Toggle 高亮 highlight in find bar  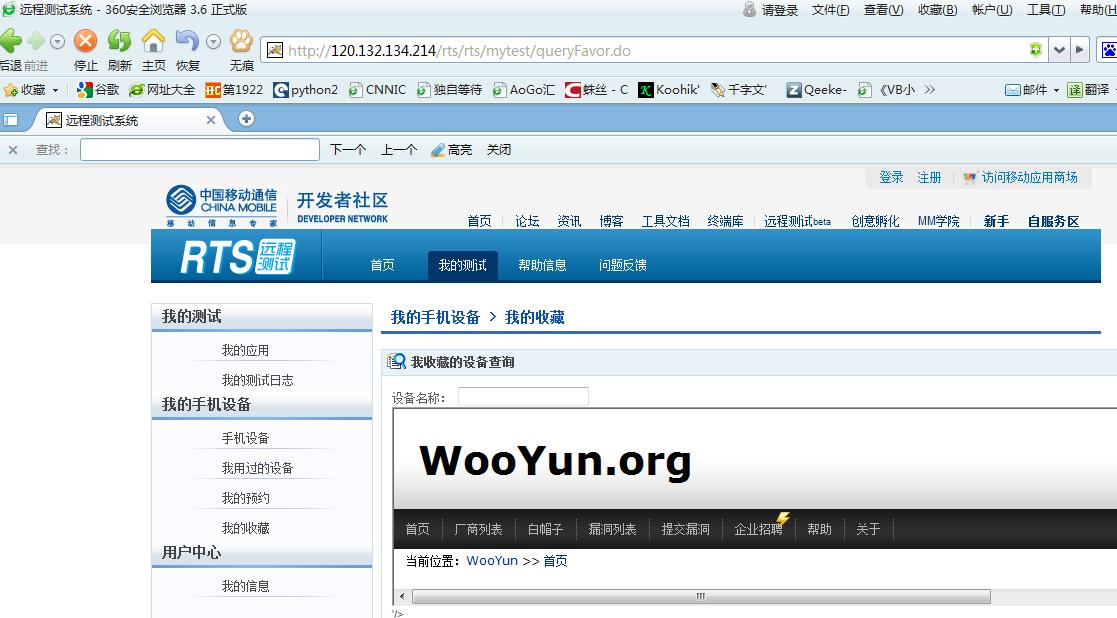tap(452, 150)
